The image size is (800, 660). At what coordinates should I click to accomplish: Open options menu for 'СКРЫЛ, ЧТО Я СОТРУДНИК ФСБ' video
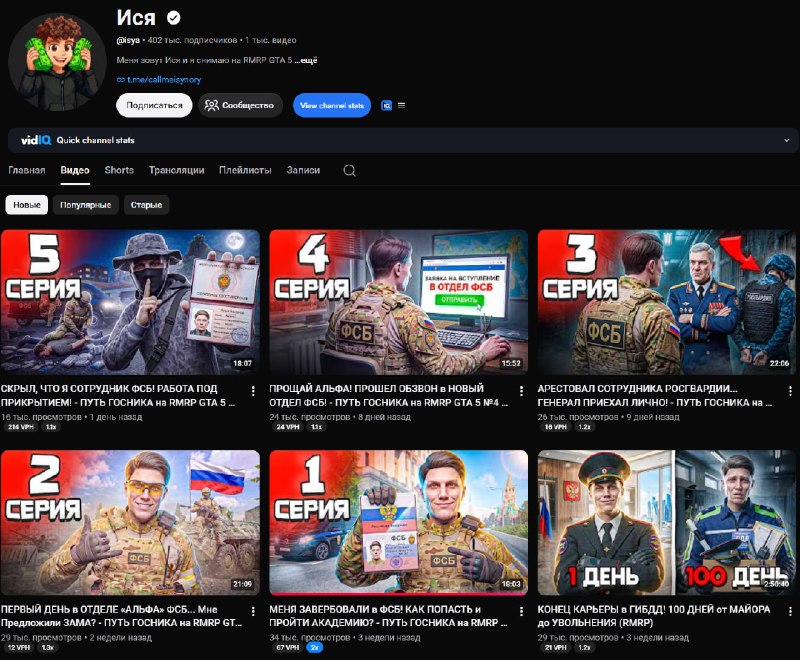click(253, 391)
